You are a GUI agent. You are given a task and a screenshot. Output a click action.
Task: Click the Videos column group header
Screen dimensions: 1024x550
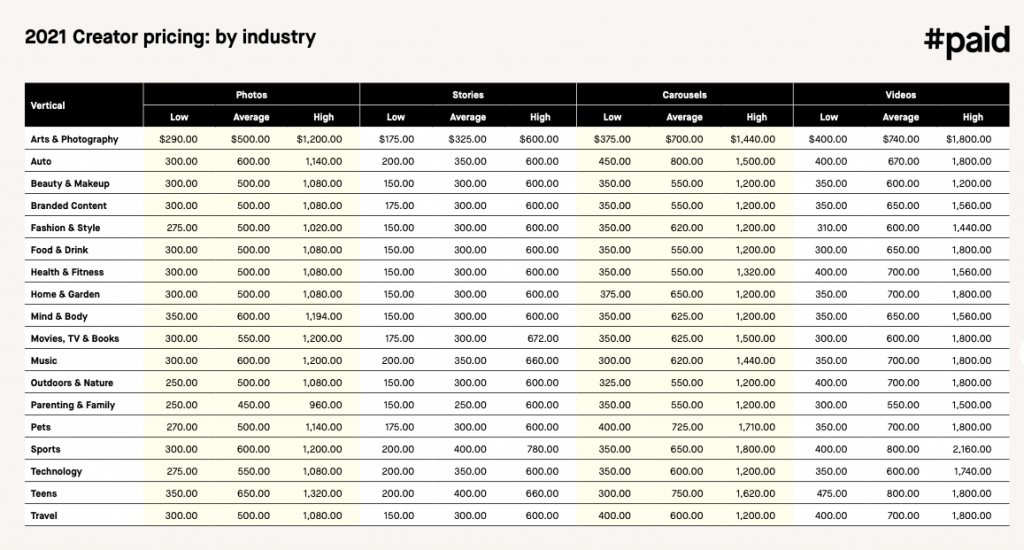pyautogui.click(x=900, y=95)
